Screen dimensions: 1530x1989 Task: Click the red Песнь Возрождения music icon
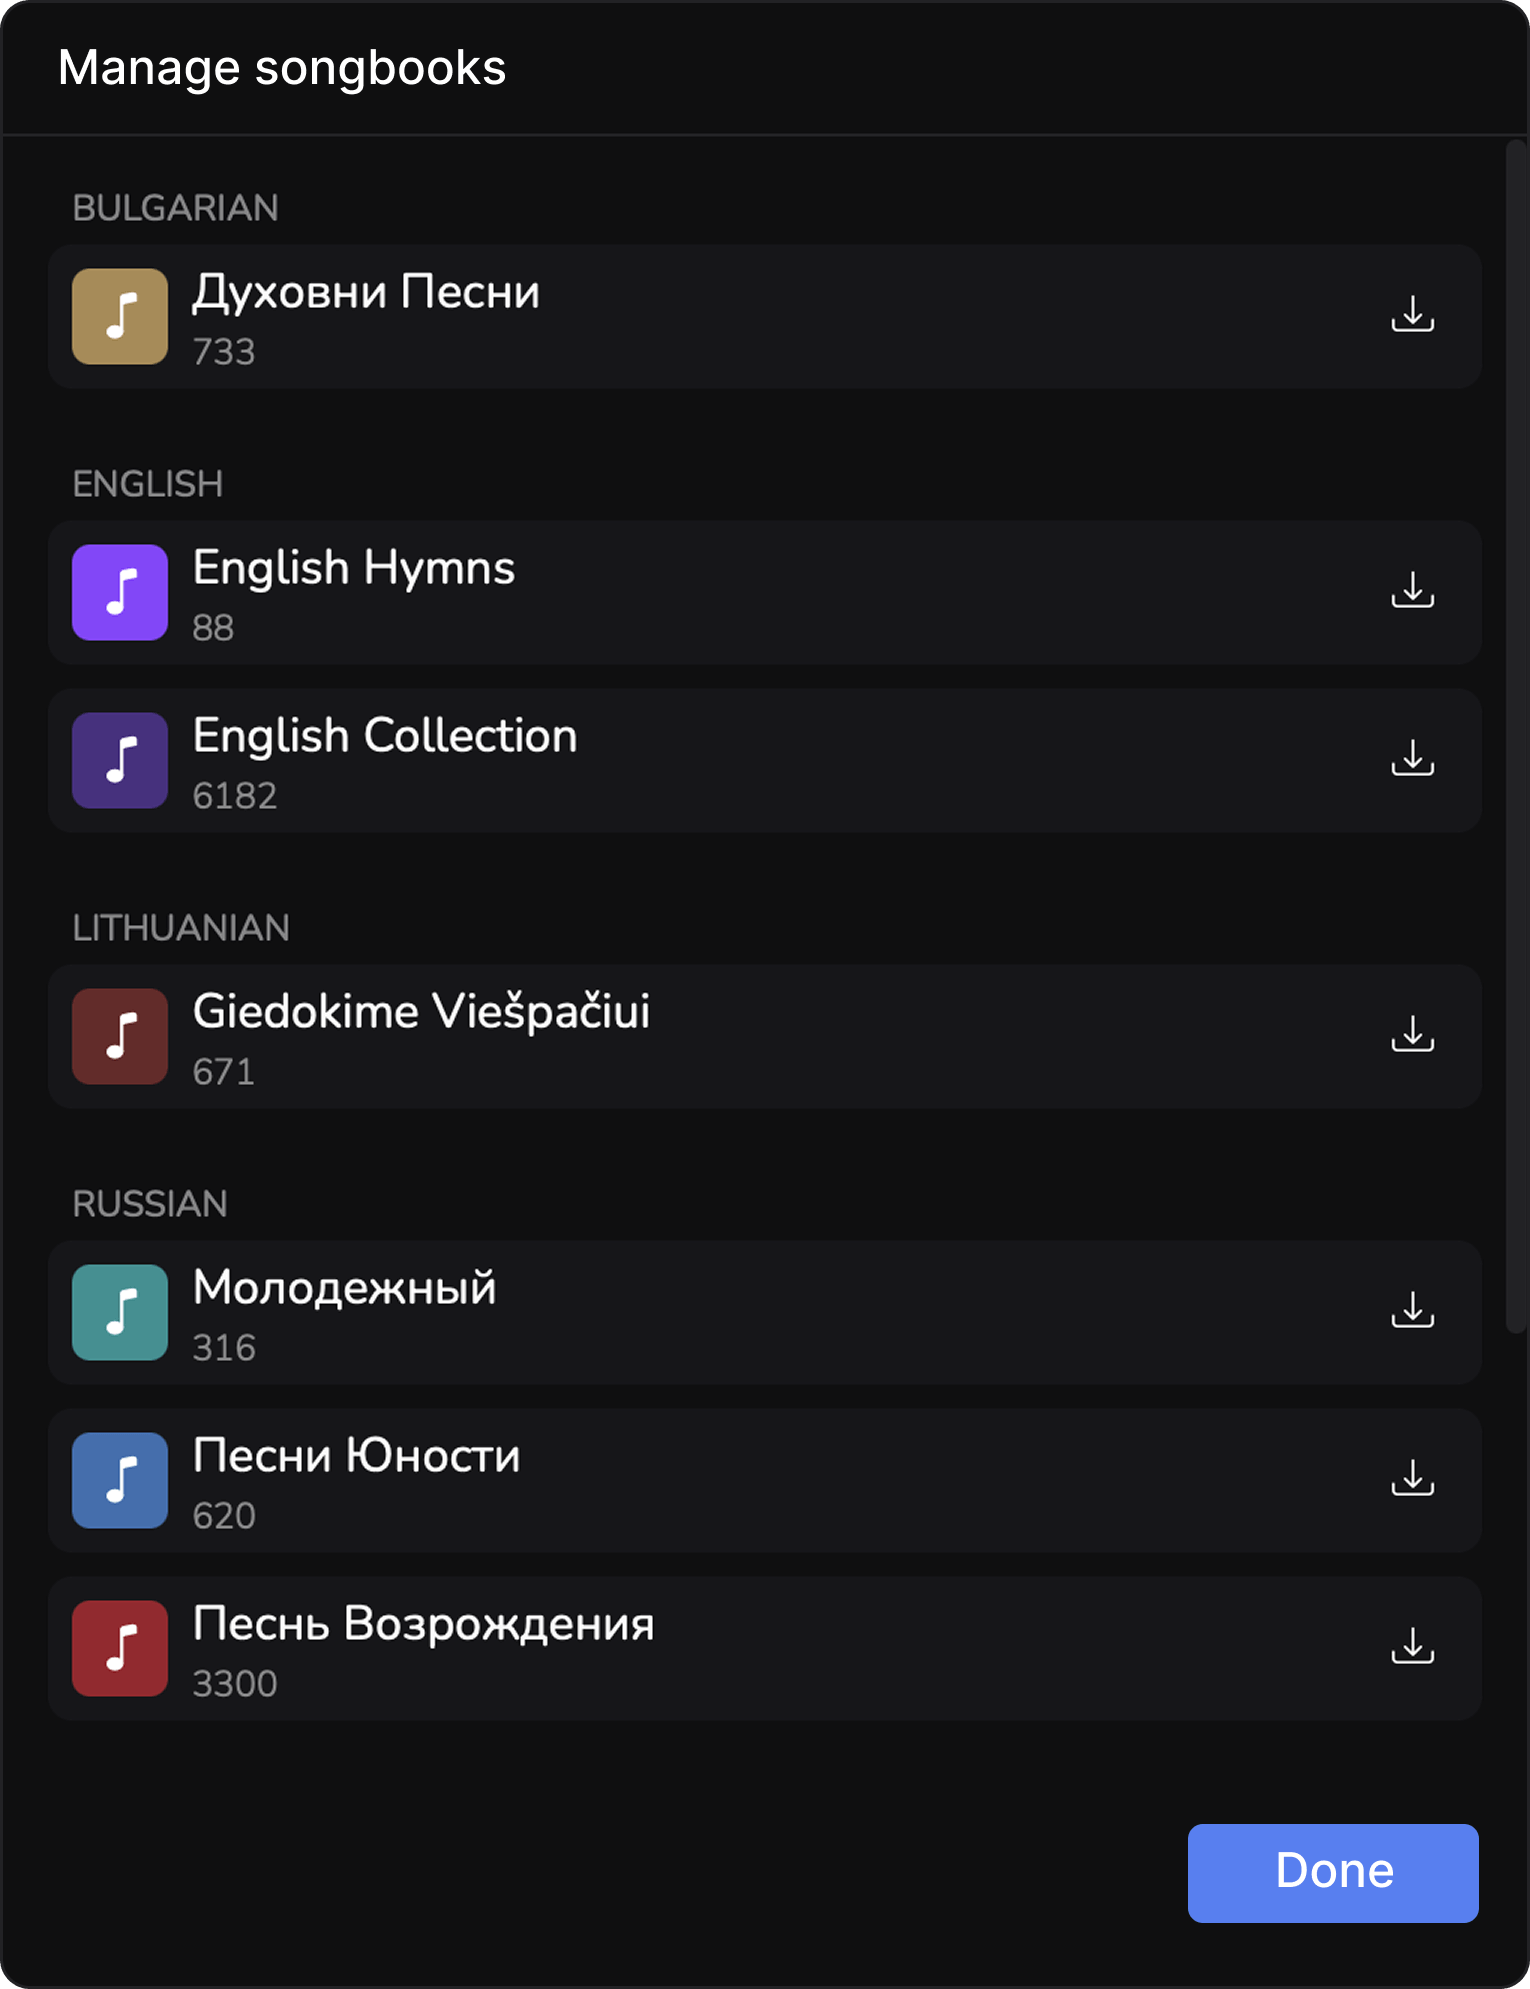click(x=120, y=1648)
